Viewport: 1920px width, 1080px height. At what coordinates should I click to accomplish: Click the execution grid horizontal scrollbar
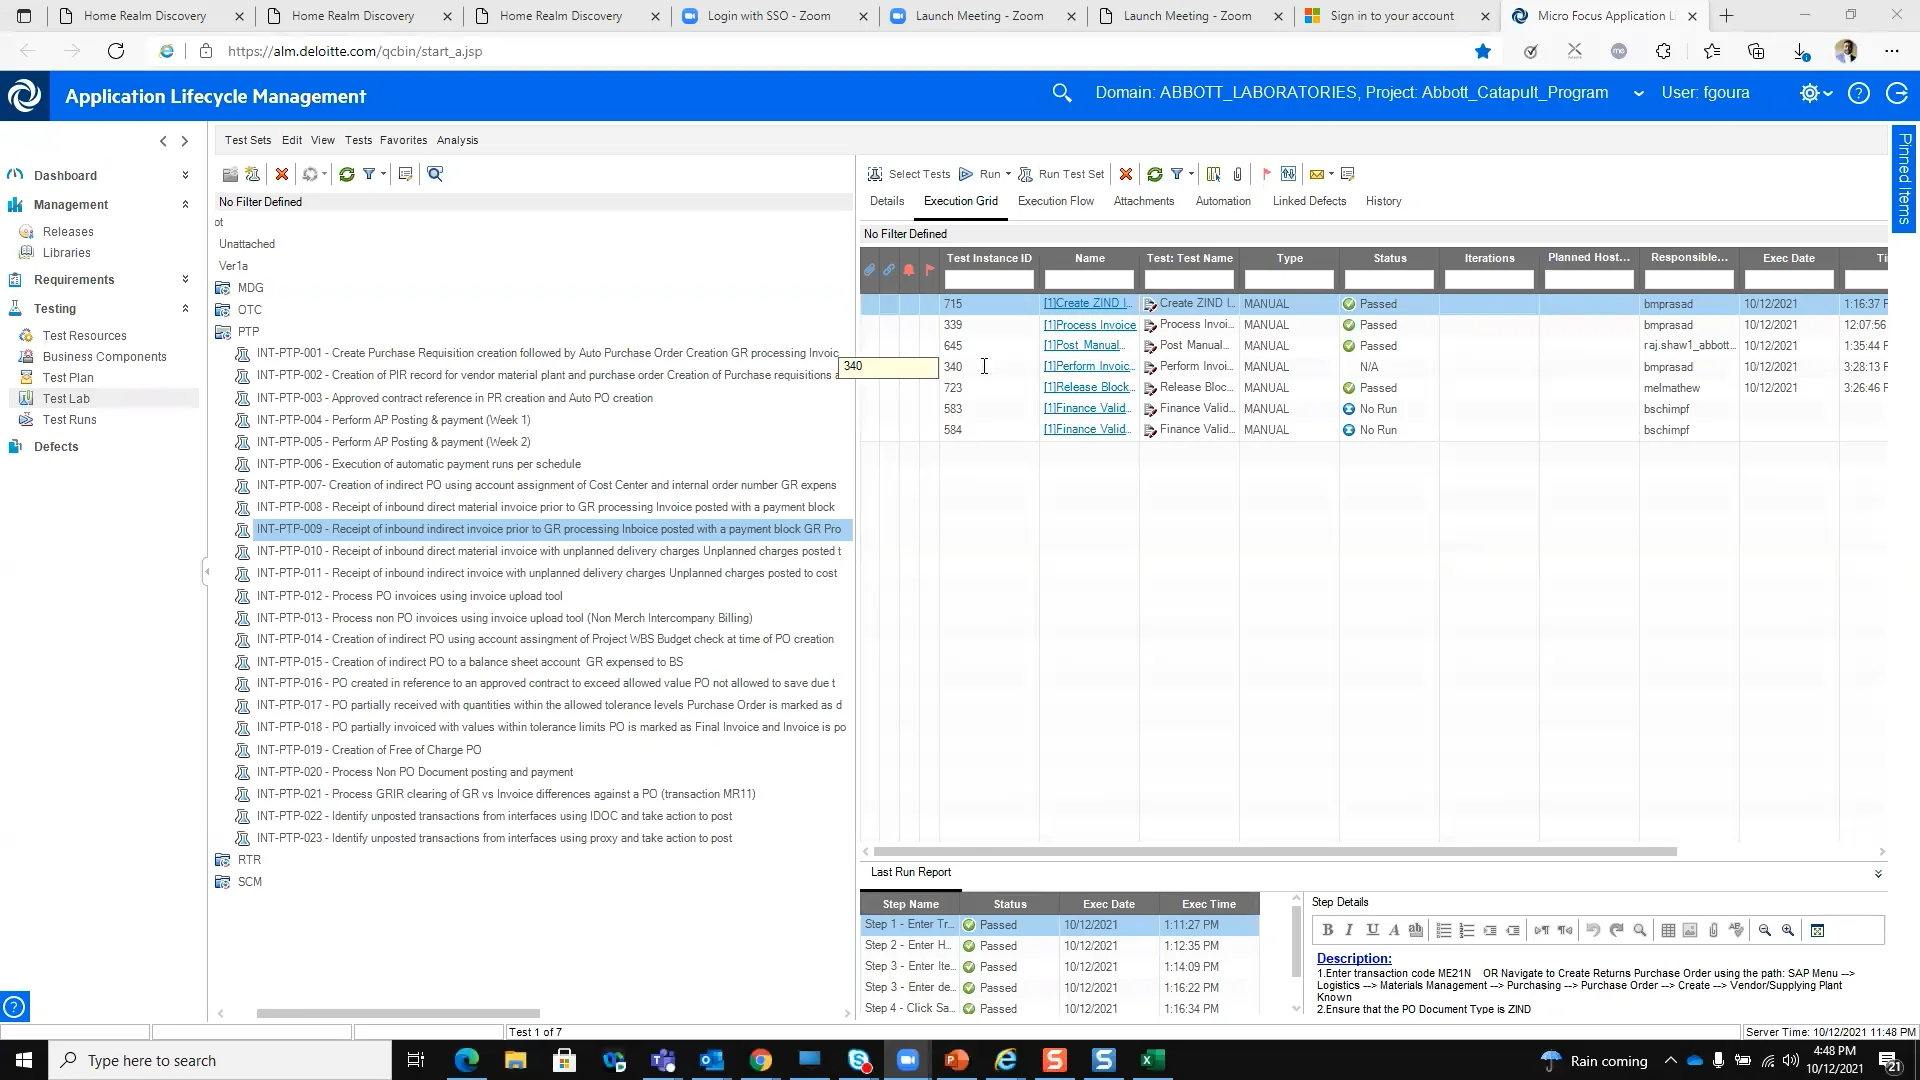coord(1275,852)
